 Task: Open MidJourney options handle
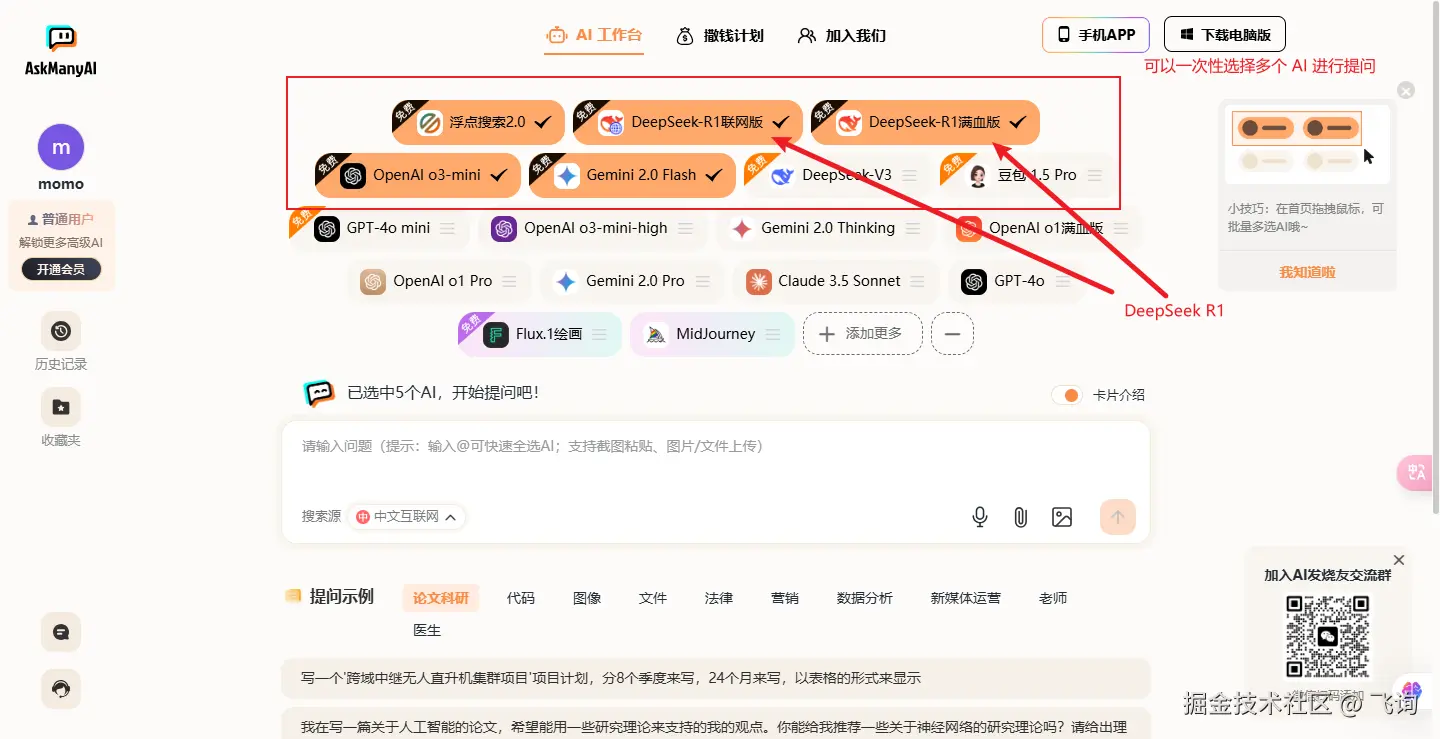point(773,334)
